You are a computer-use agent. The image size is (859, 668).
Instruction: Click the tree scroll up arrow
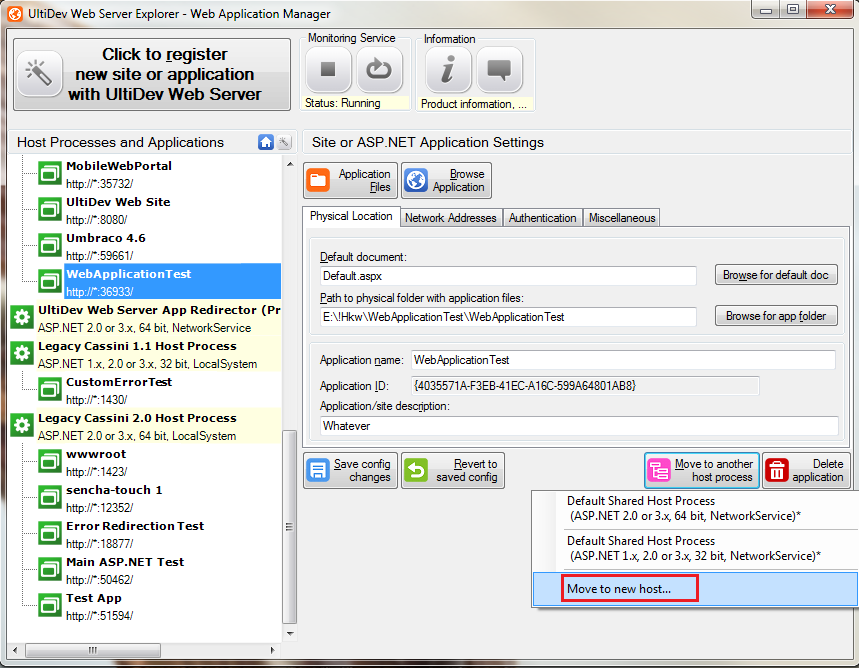tap(290, 164)
